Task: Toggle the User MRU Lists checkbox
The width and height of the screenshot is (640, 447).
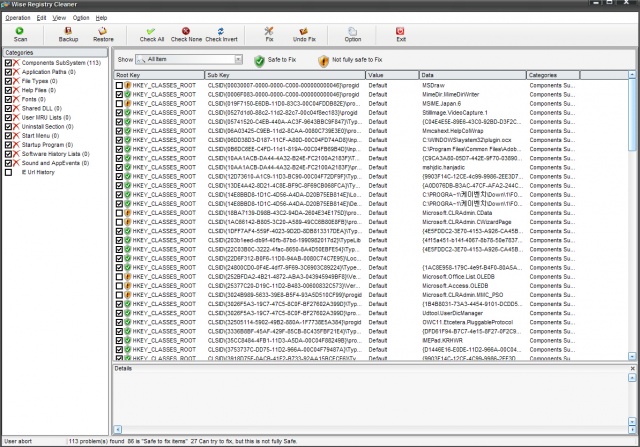Action: tap(8, 118)
